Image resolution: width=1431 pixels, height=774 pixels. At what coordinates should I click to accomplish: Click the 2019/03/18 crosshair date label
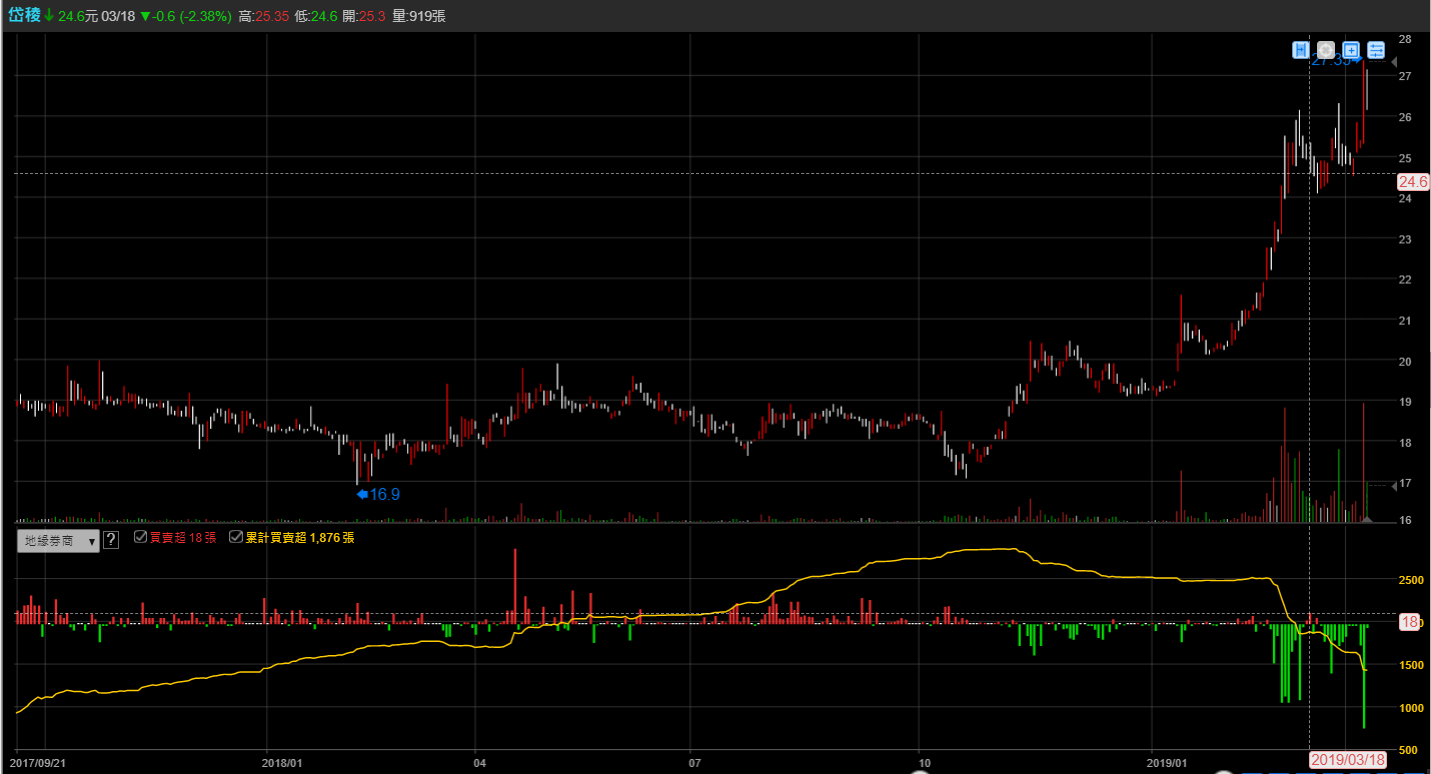(1346, 760)
